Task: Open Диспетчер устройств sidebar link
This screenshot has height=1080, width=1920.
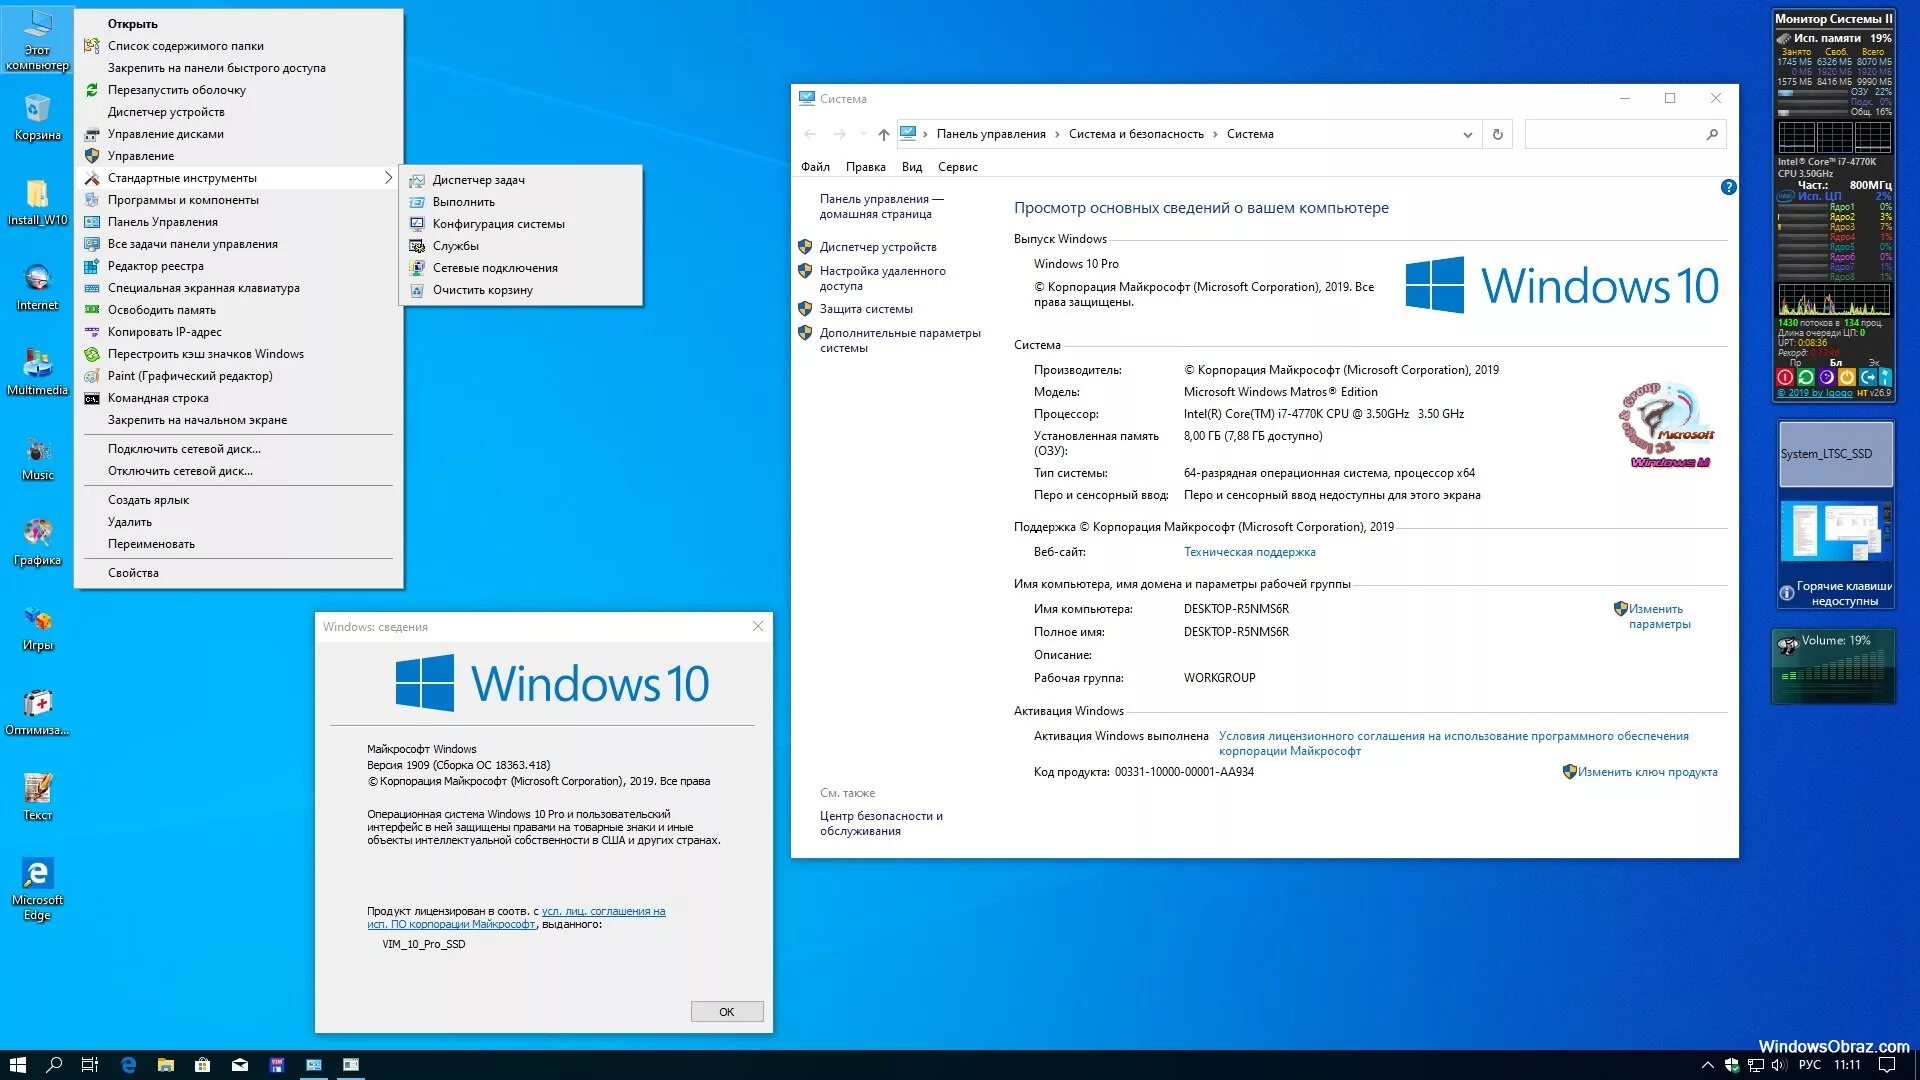Action: click(878, 247)
